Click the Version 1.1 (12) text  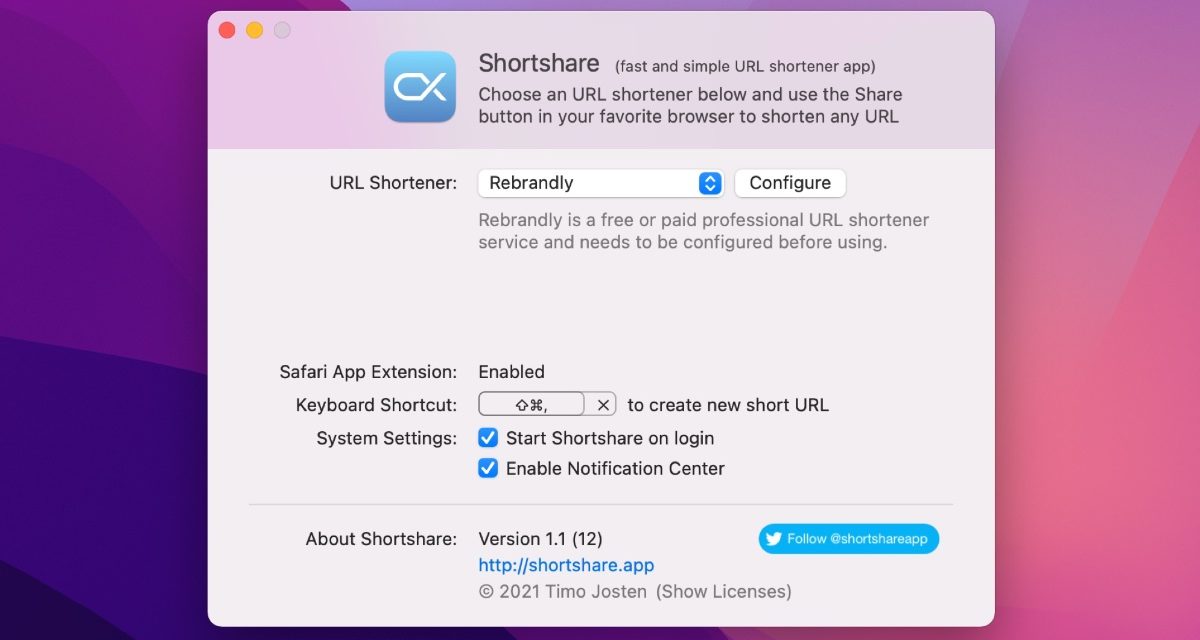click(x=540, y=539)
